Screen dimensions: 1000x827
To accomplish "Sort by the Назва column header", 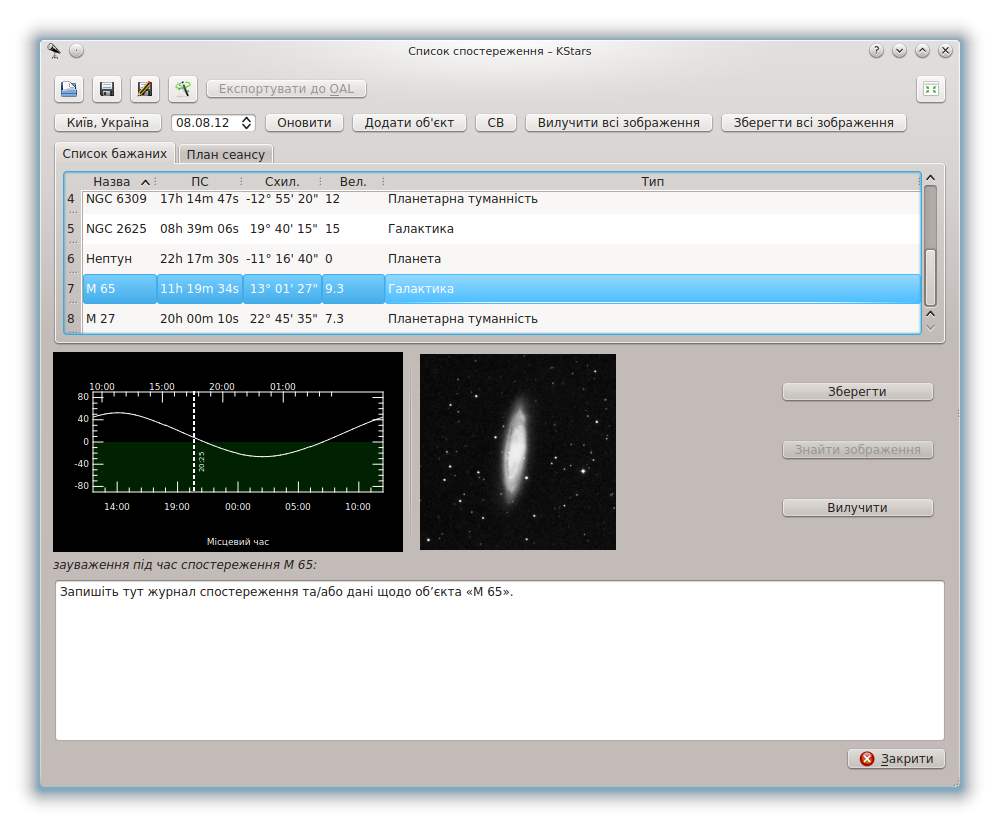I will tap(112, 182).
